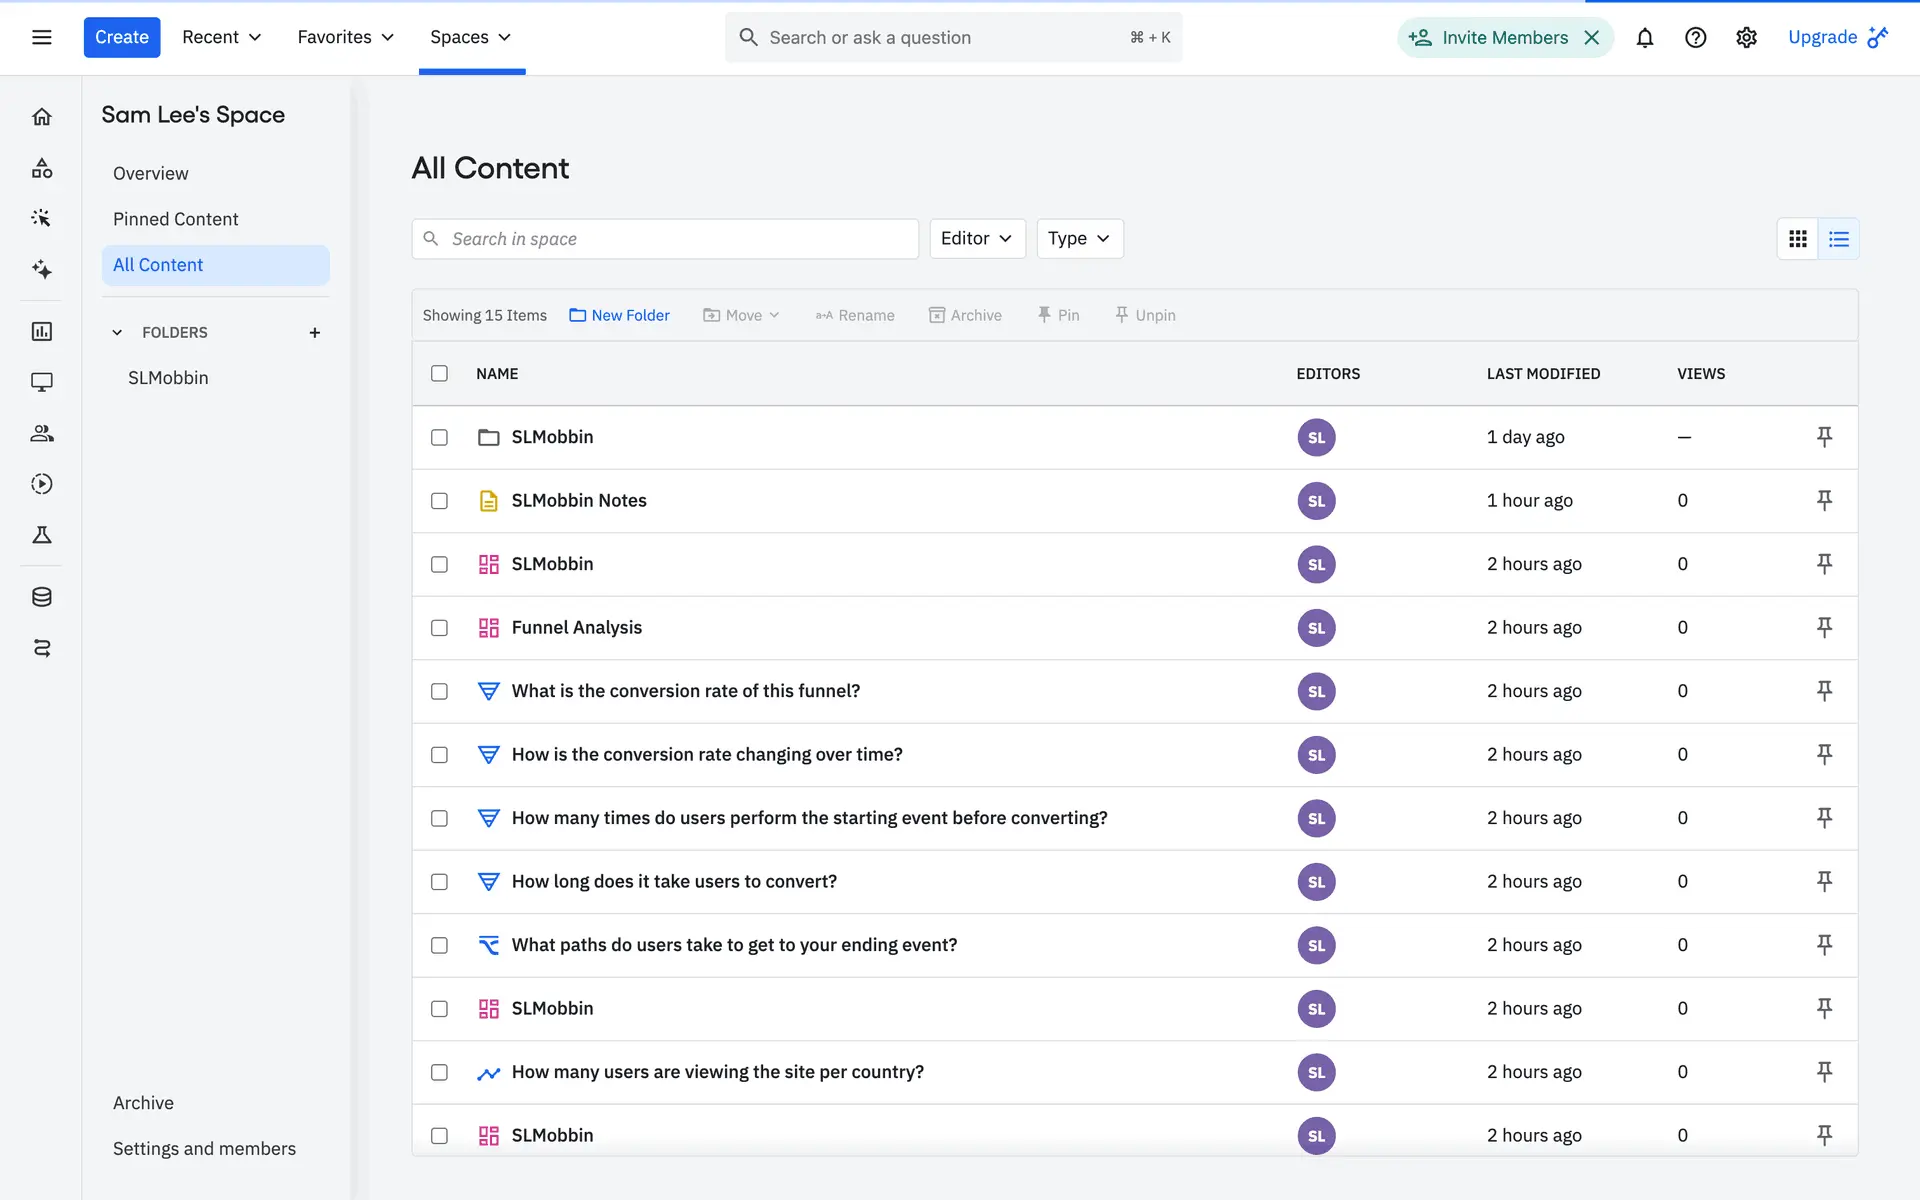Click the home icon in left sidebar

[42, 117]
